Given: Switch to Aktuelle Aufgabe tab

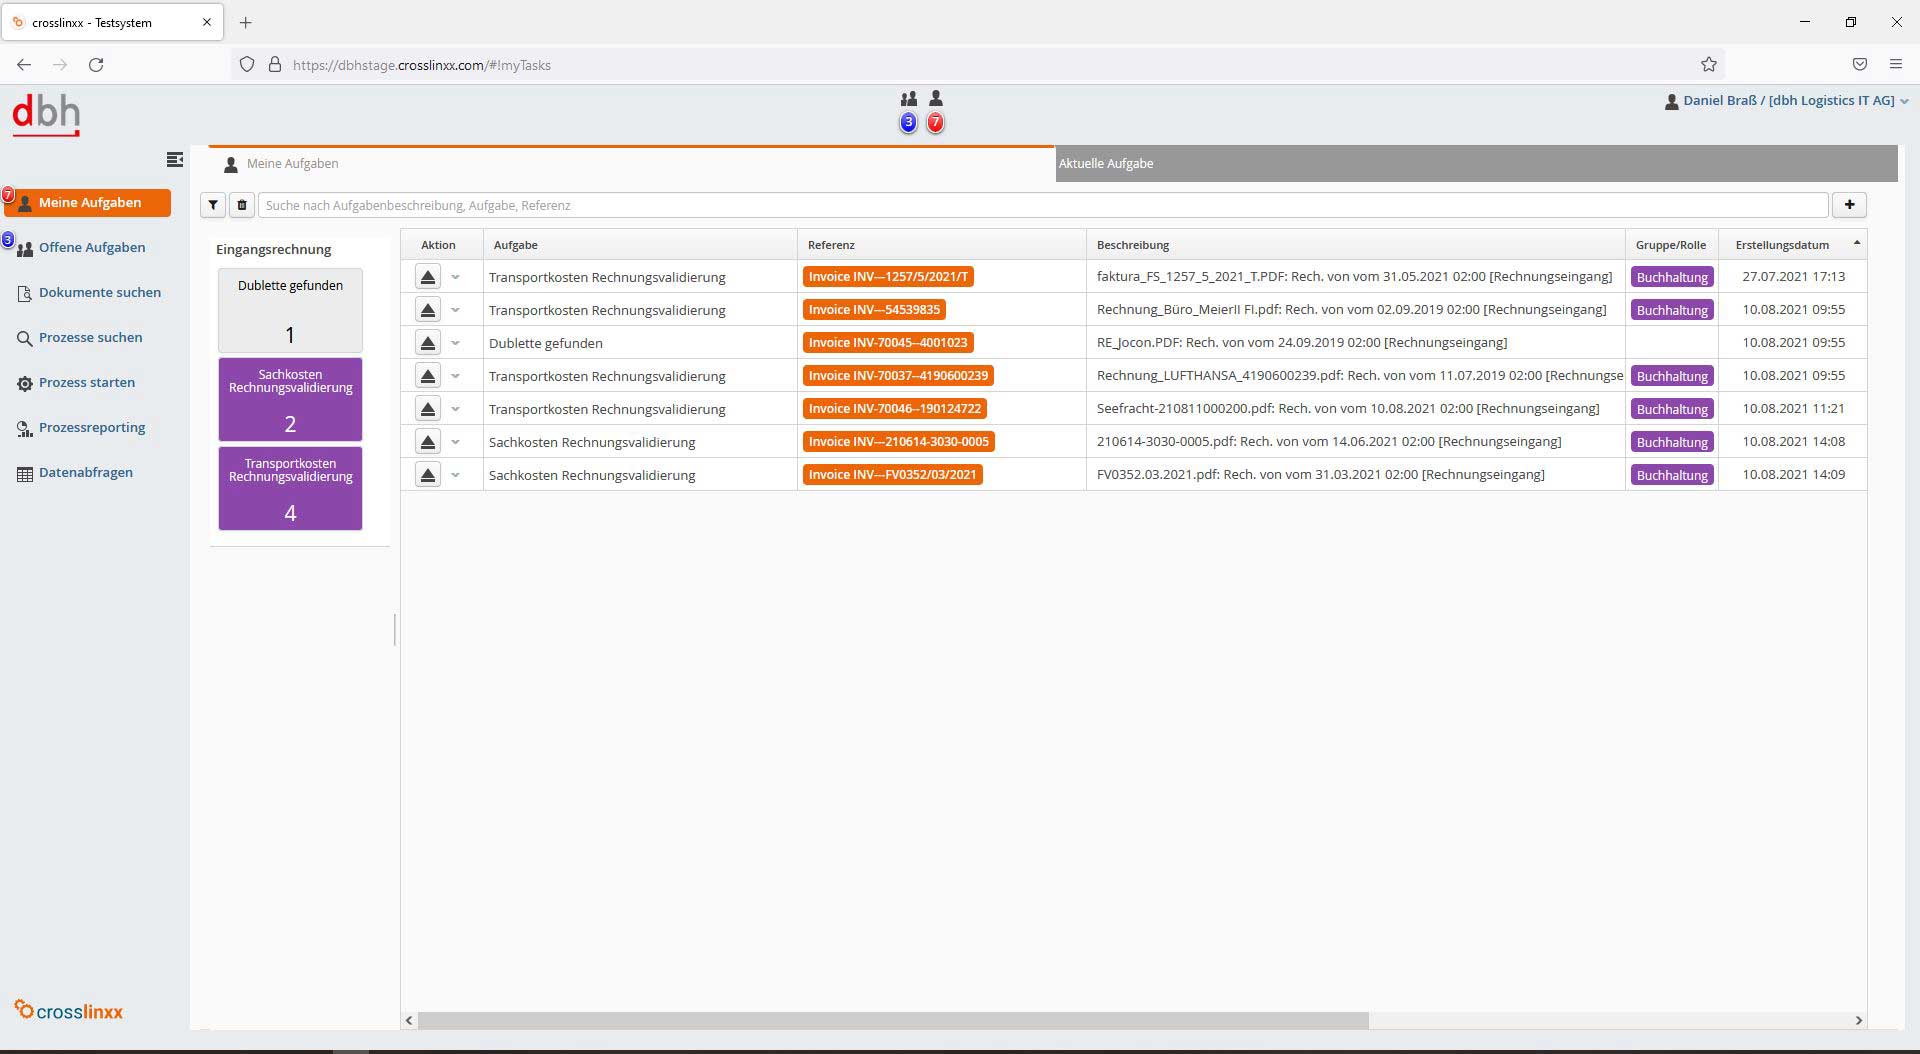Looking at the screenshot, I should (x=1476, y=163).
